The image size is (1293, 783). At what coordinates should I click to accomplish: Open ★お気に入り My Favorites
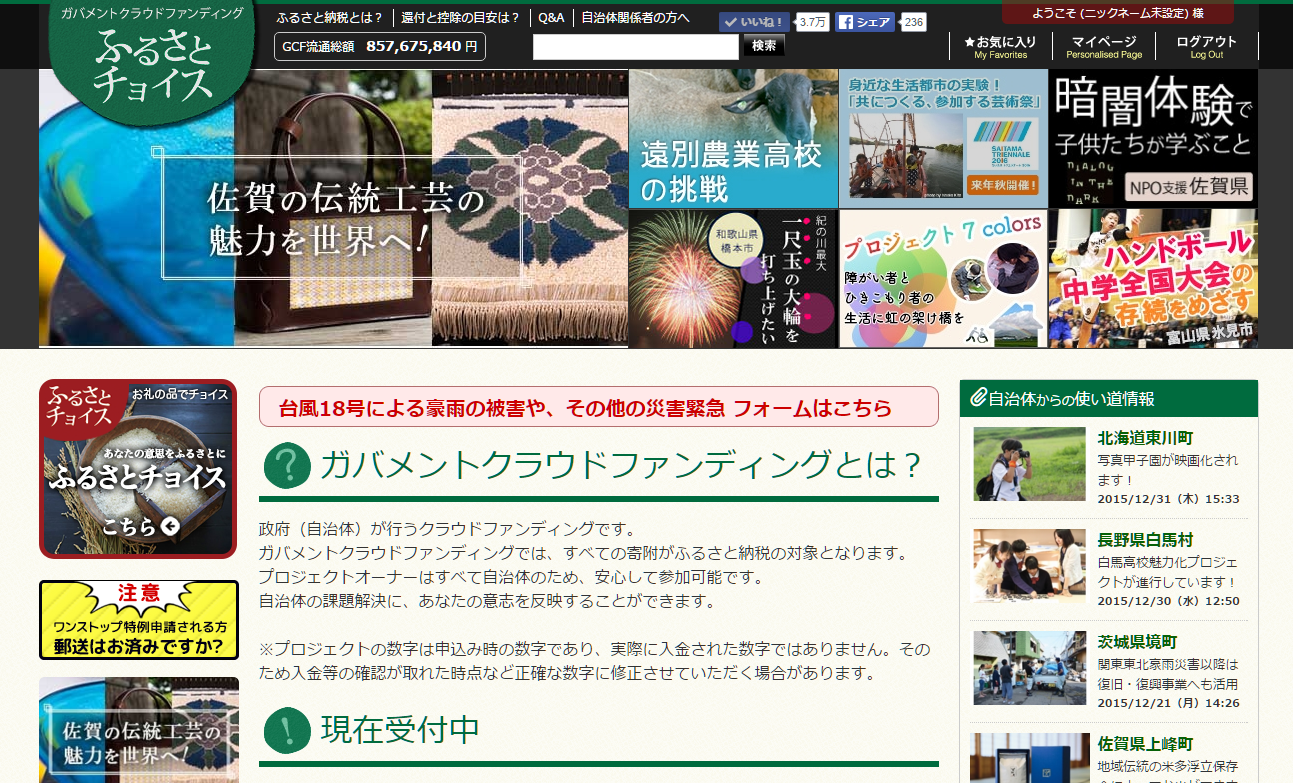[x=1000, y=47]
